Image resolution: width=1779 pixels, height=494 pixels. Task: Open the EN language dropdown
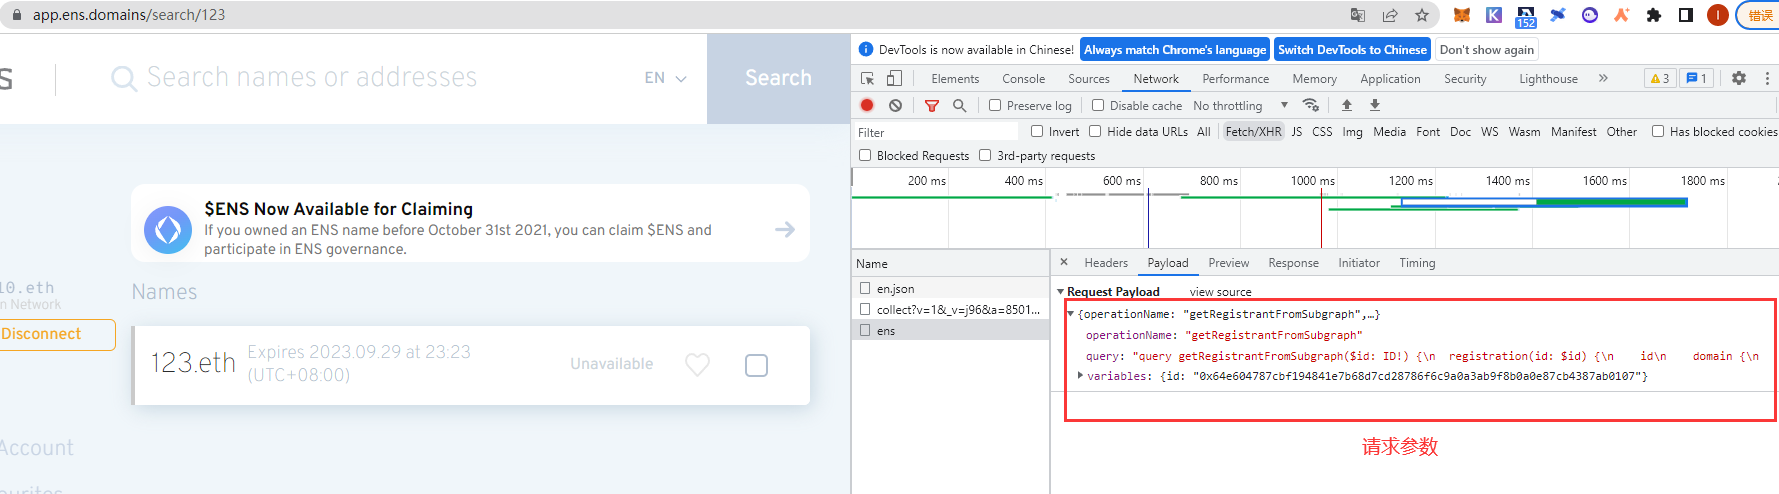665,78
